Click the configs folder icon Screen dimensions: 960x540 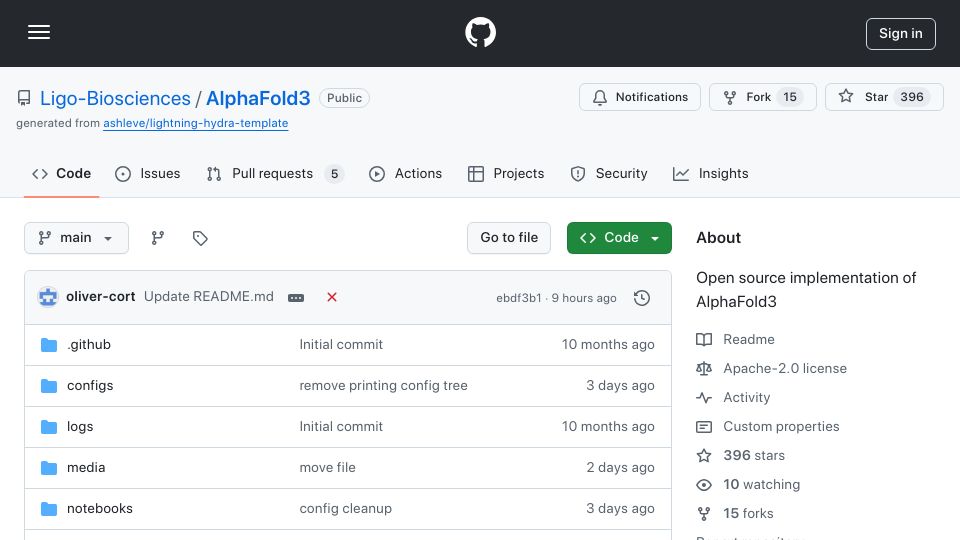point(49,386)
